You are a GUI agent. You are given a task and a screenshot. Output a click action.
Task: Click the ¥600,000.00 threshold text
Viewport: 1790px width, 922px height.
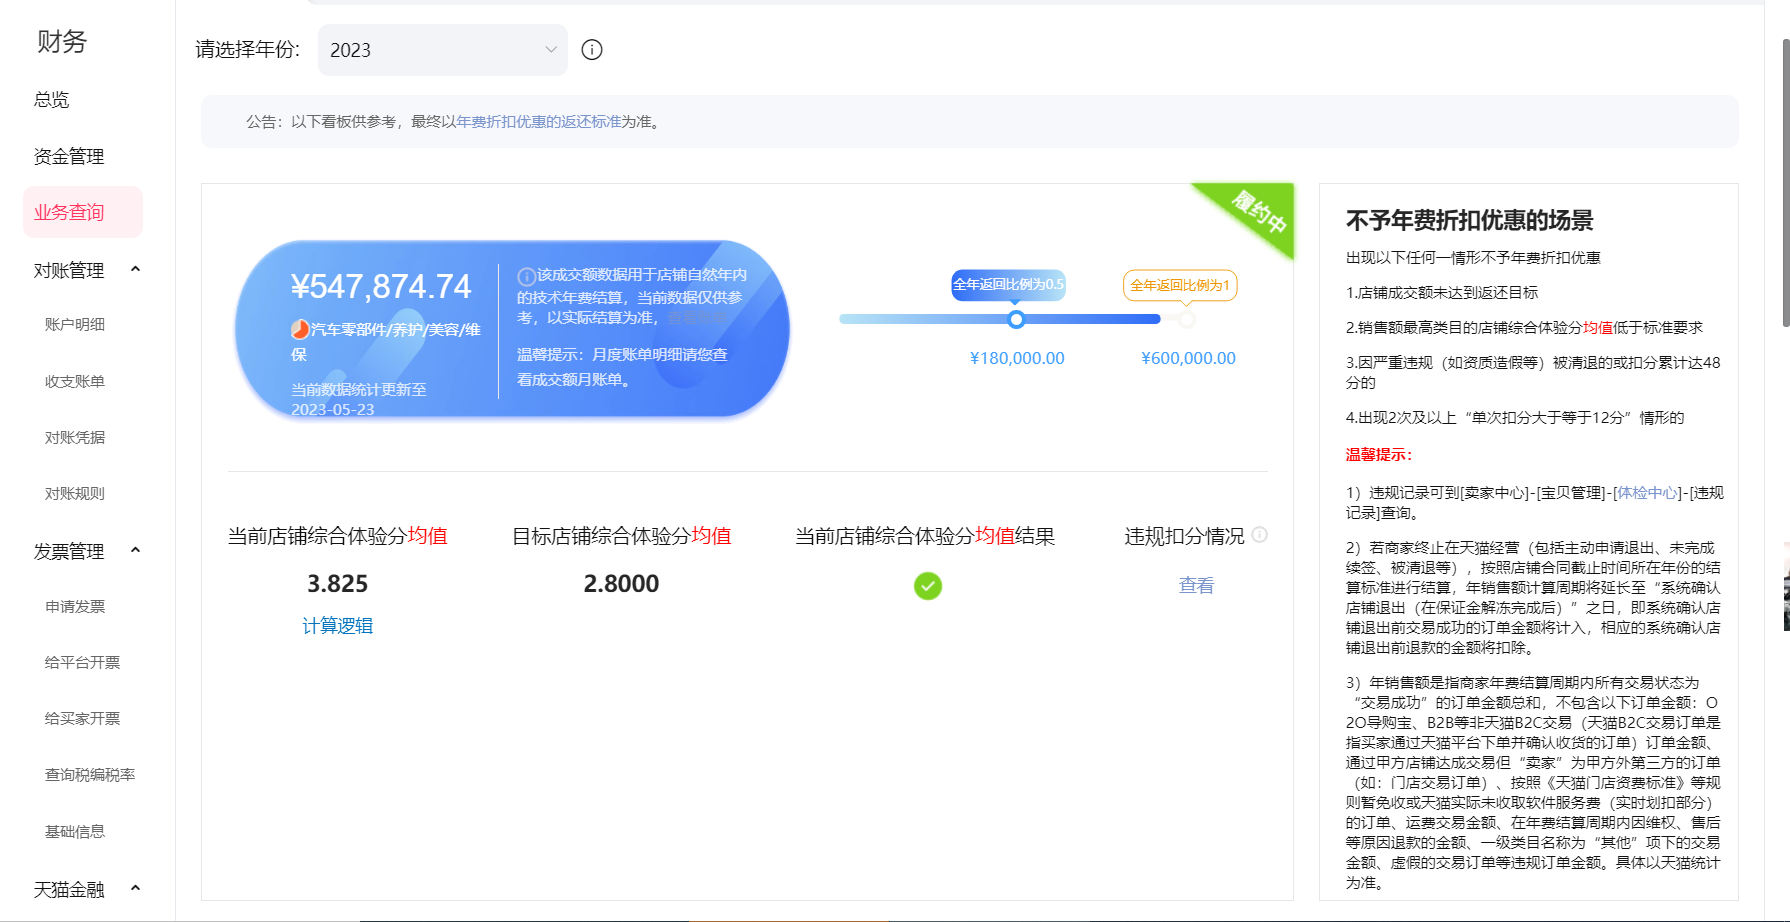(1188, 358)
